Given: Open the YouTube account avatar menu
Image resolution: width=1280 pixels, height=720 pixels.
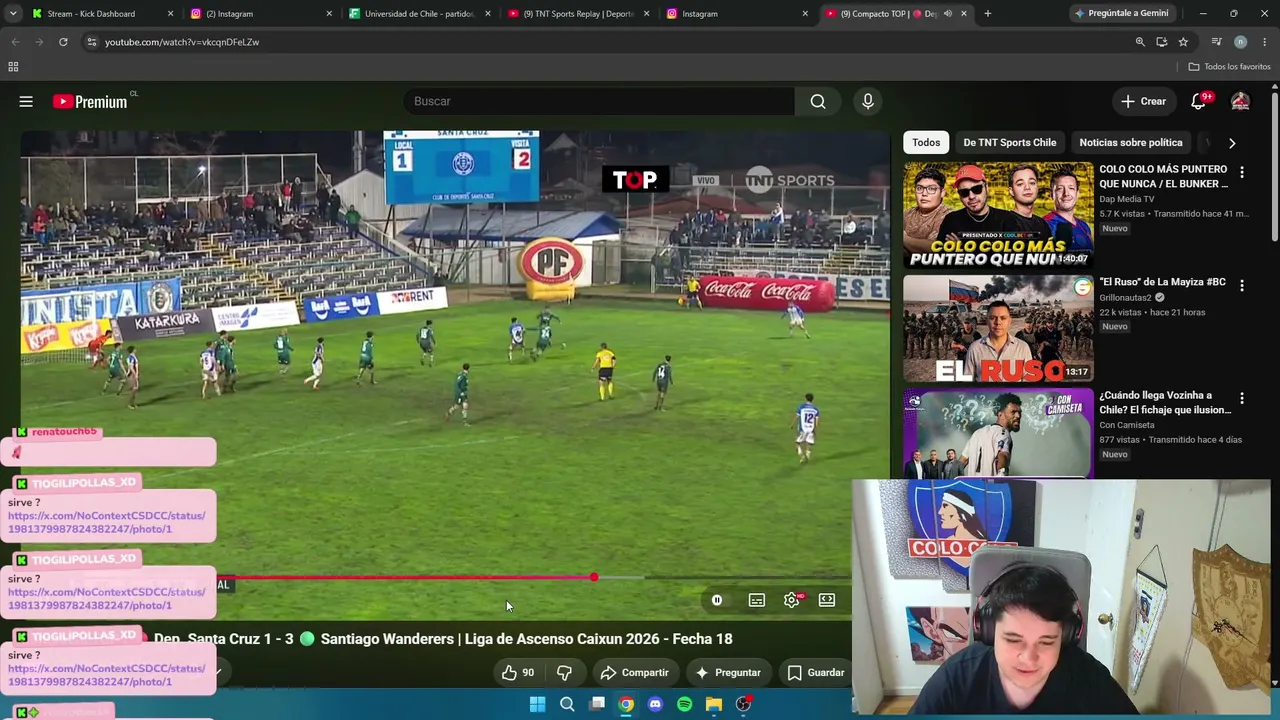Looking at the screenshot, I should click(1240, 101).
